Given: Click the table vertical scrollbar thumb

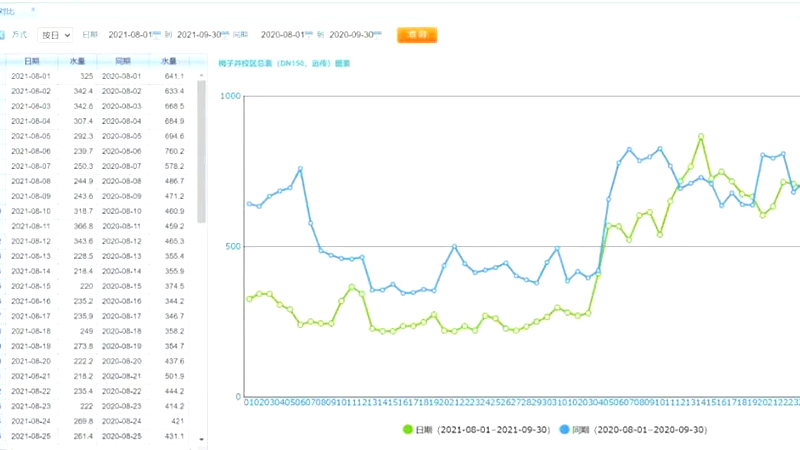Looking at the screenshot, I should (x=202, y=152).
